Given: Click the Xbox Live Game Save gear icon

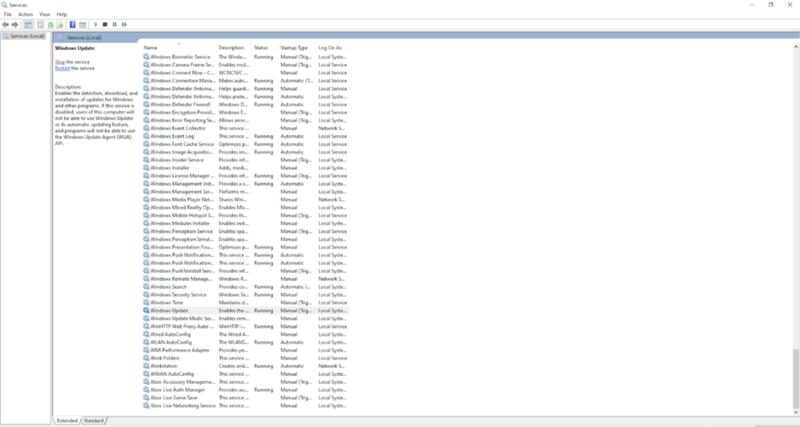Looking at the screenshot, I should click(146, 397).
